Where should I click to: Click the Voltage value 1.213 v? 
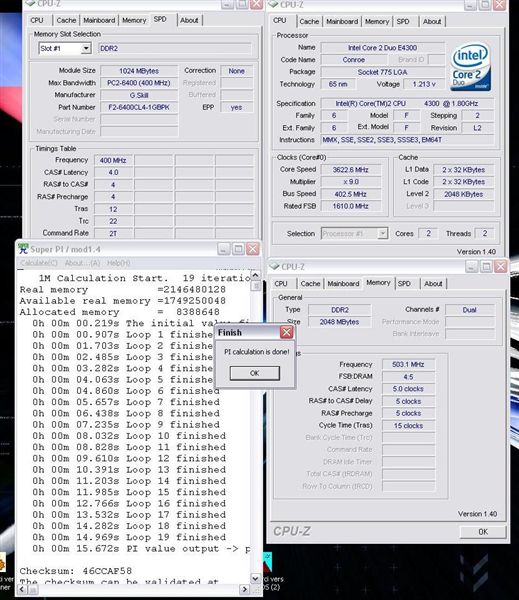coord(424,84)
